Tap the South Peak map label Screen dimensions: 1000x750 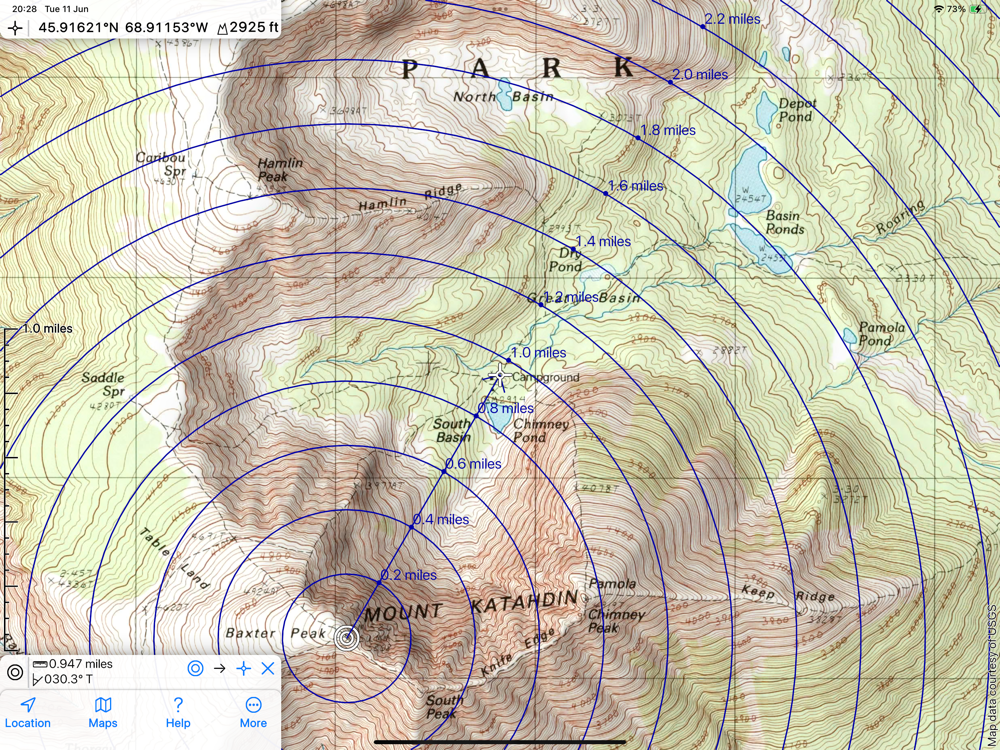pos(445,707)
